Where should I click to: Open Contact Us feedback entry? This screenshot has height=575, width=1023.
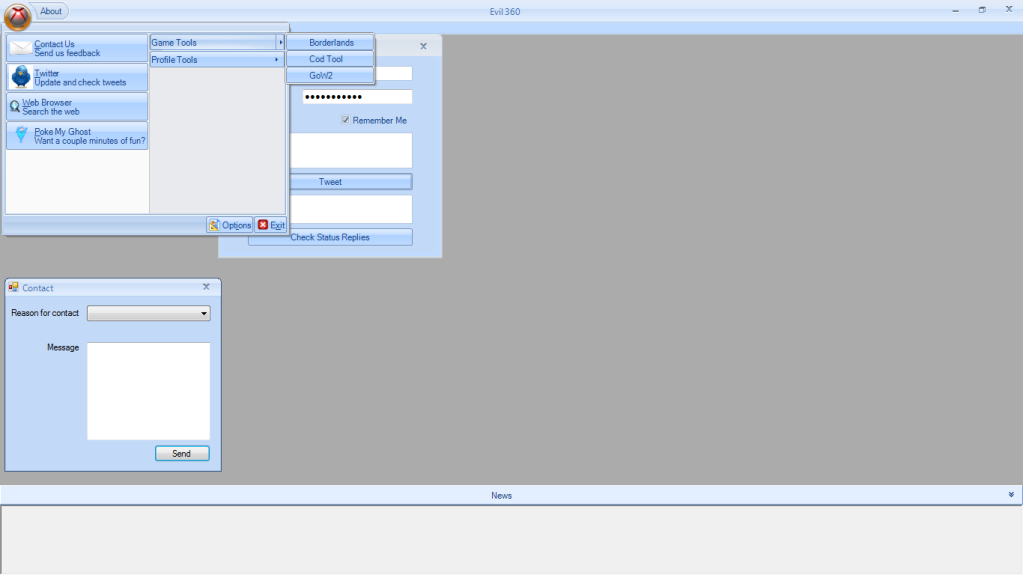point(77,48)
